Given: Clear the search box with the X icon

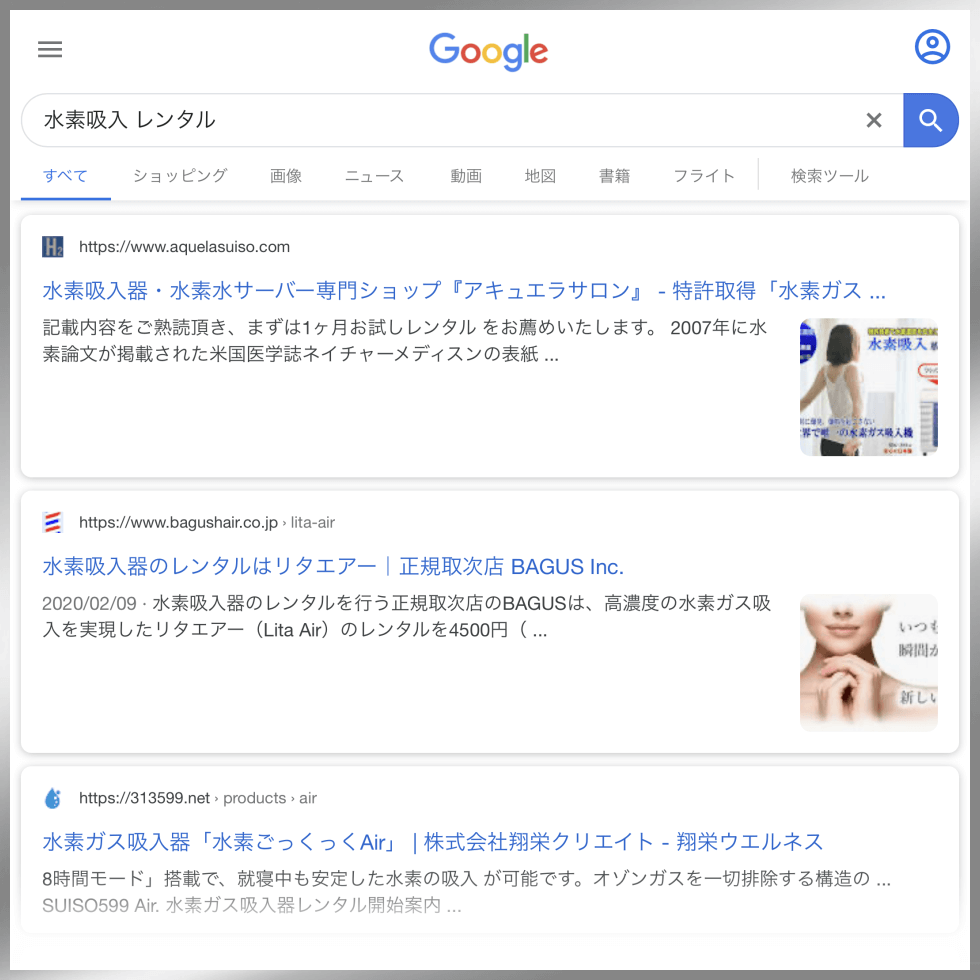Looking at the screenshot, I should point(874,120).
